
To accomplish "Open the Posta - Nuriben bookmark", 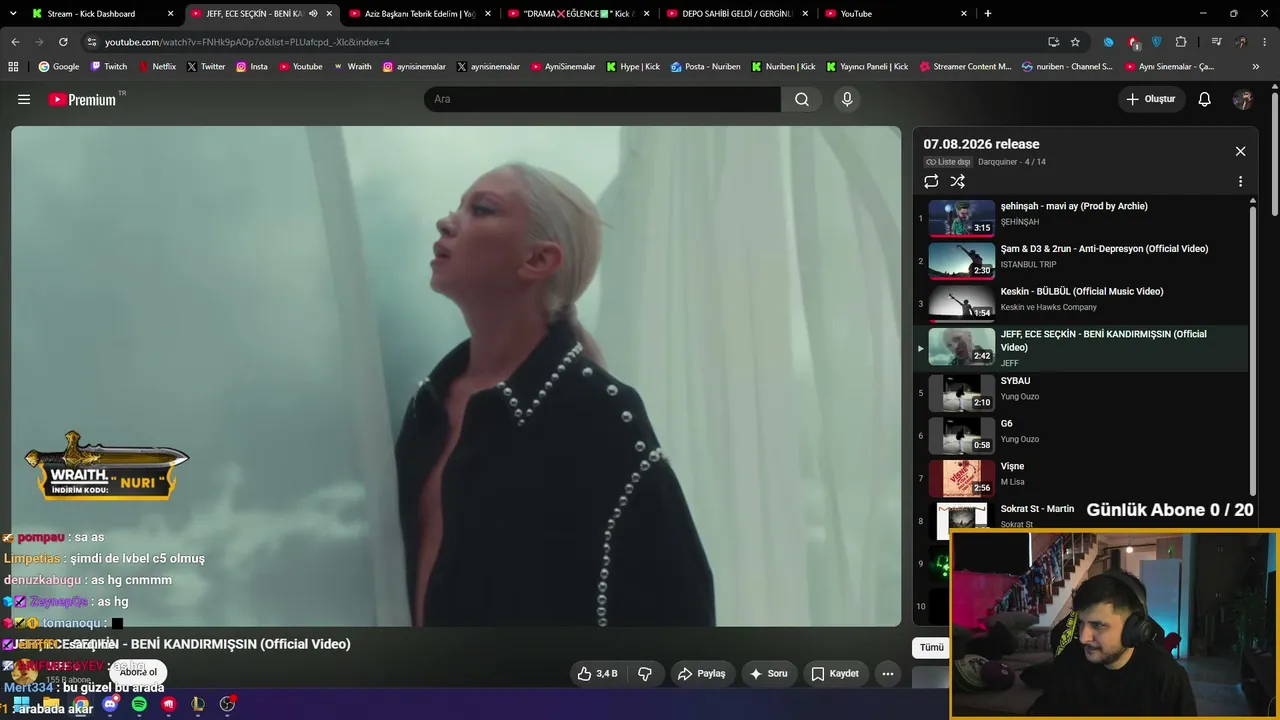I will click(x=706, y=67).
